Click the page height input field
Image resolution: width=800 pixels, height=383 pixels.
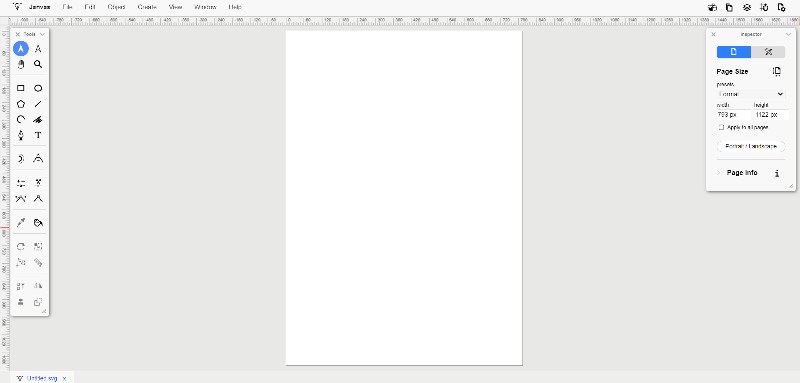click(771, 115)
